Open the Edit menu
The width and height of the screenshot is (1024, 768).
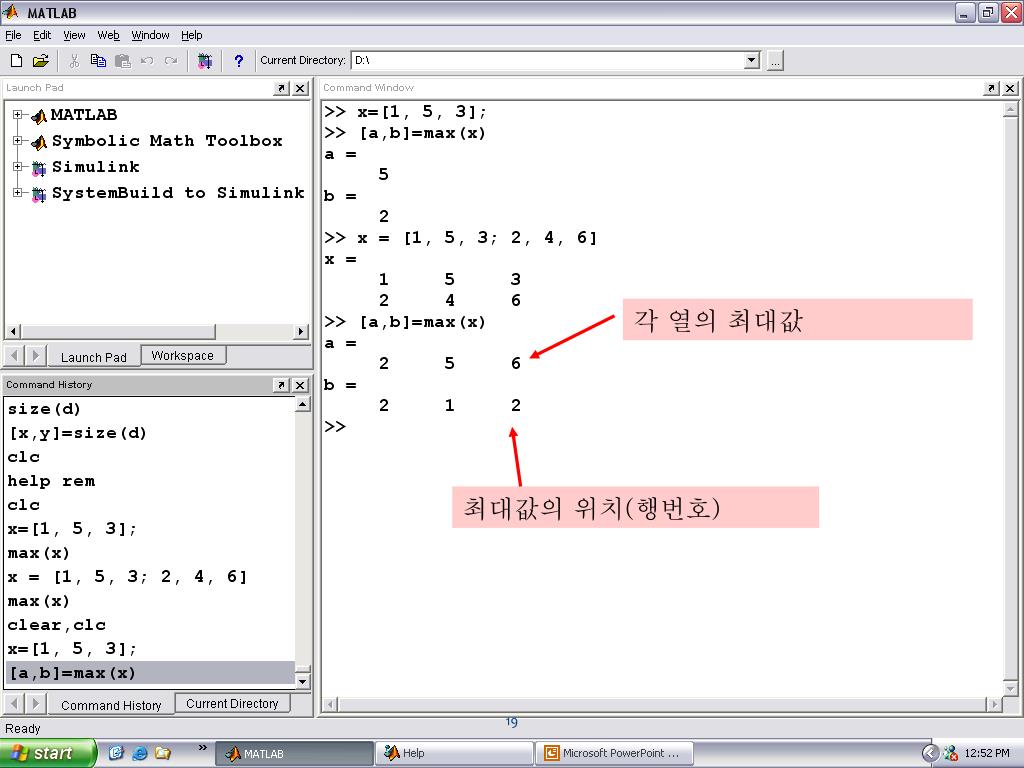[x=42, y=35]
